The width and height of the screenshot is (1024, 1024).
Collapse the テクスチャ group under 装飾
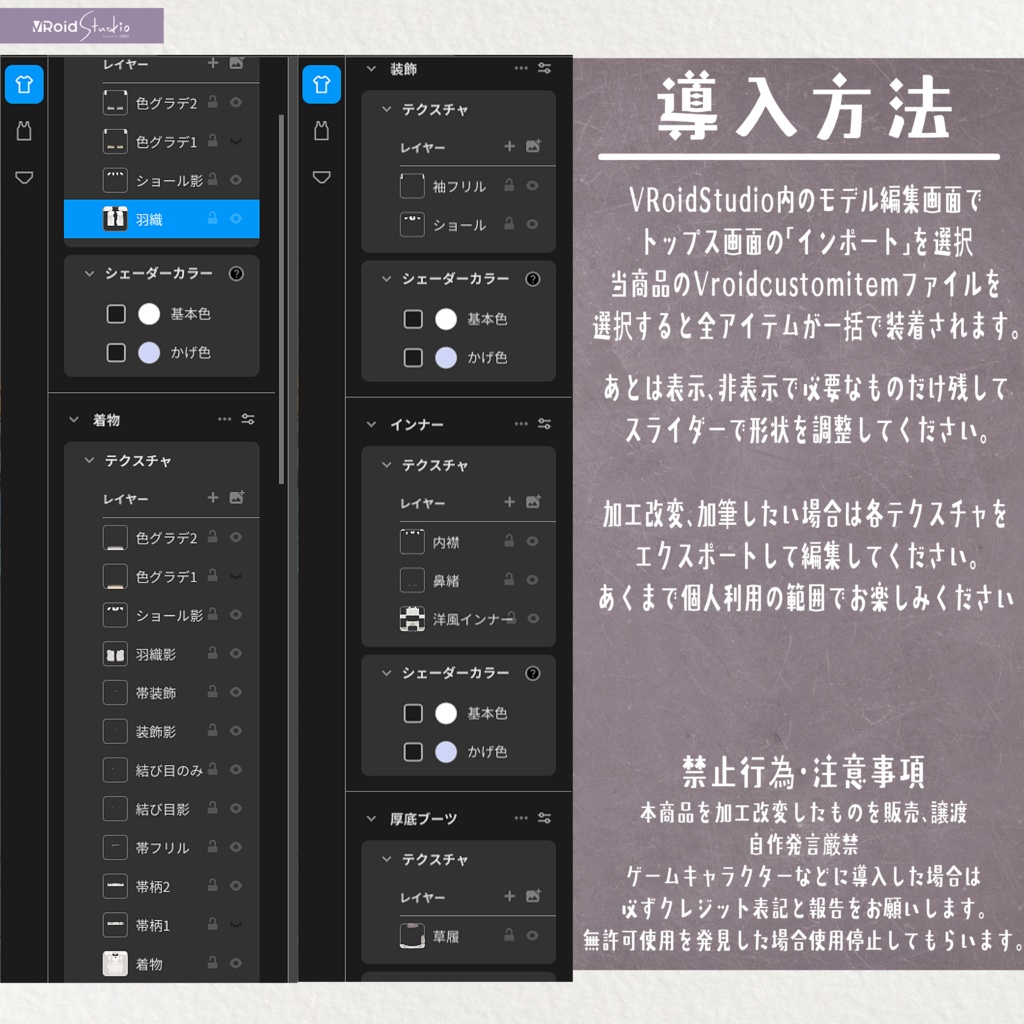pyautogui.click(x=386, y=109)
